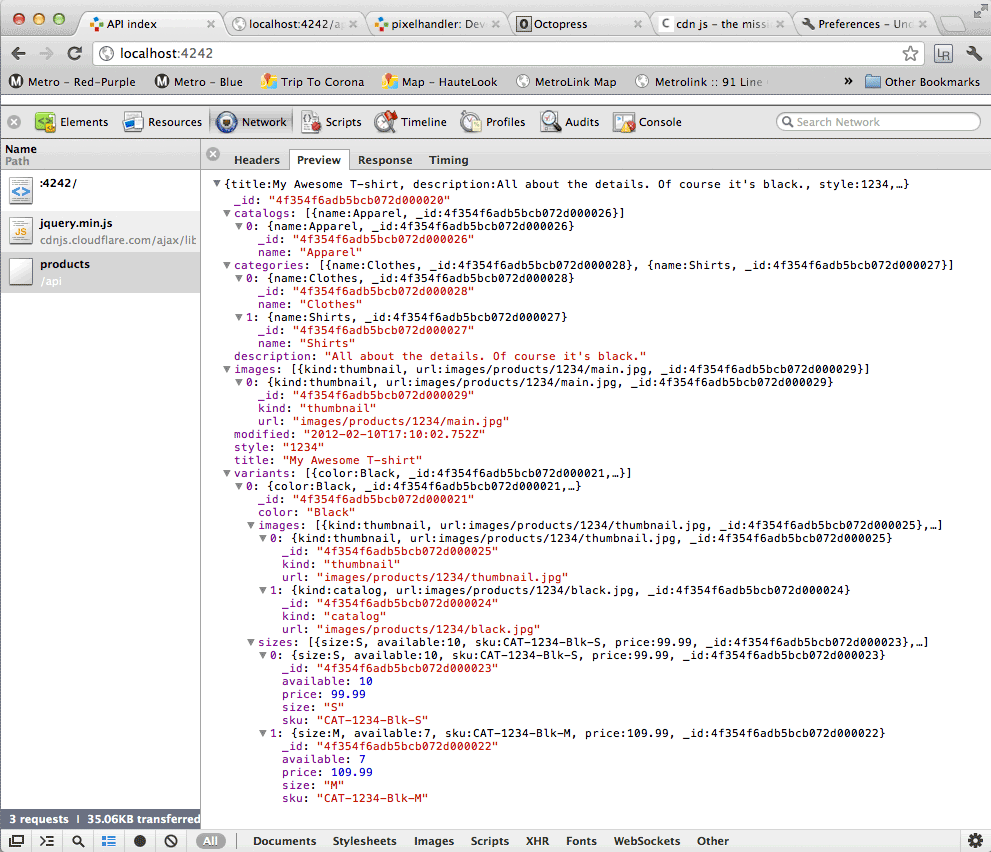Filter requests to show only XHR
This screenshot has width=991, height=852.
point(537,841)
